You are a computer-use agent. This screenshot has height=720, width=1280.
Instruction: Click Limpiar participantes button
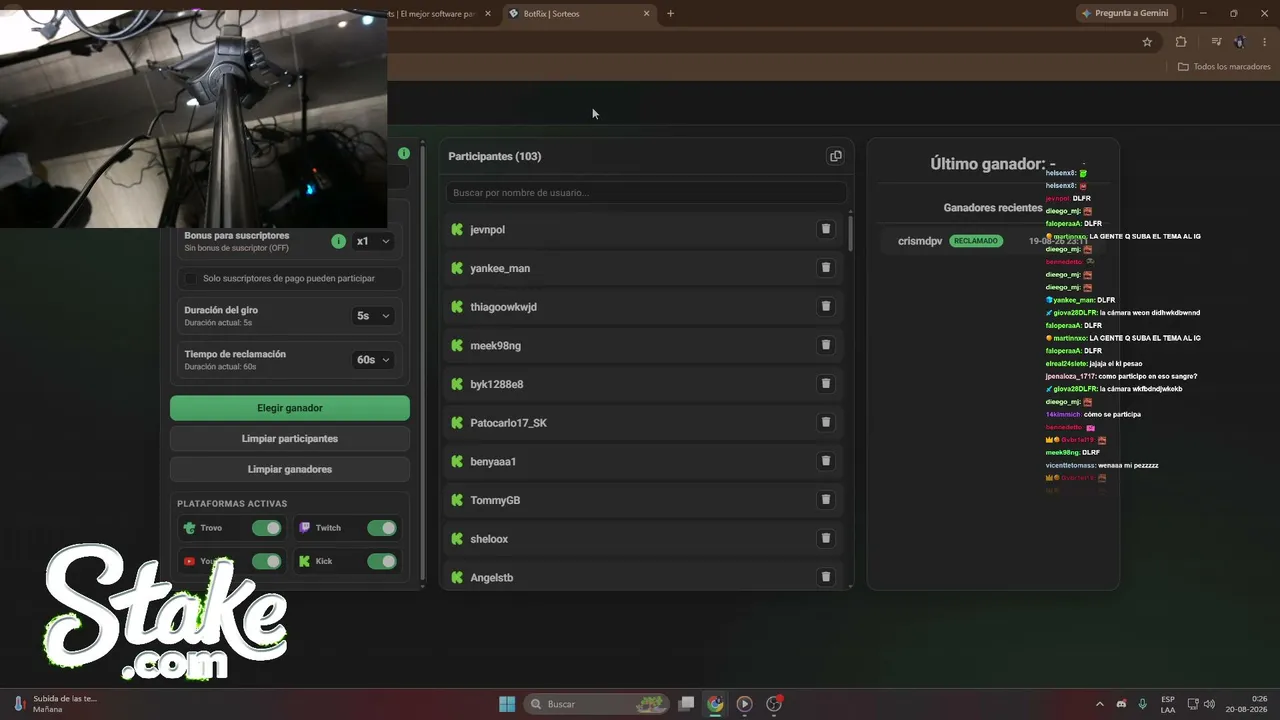pos(290,439)
